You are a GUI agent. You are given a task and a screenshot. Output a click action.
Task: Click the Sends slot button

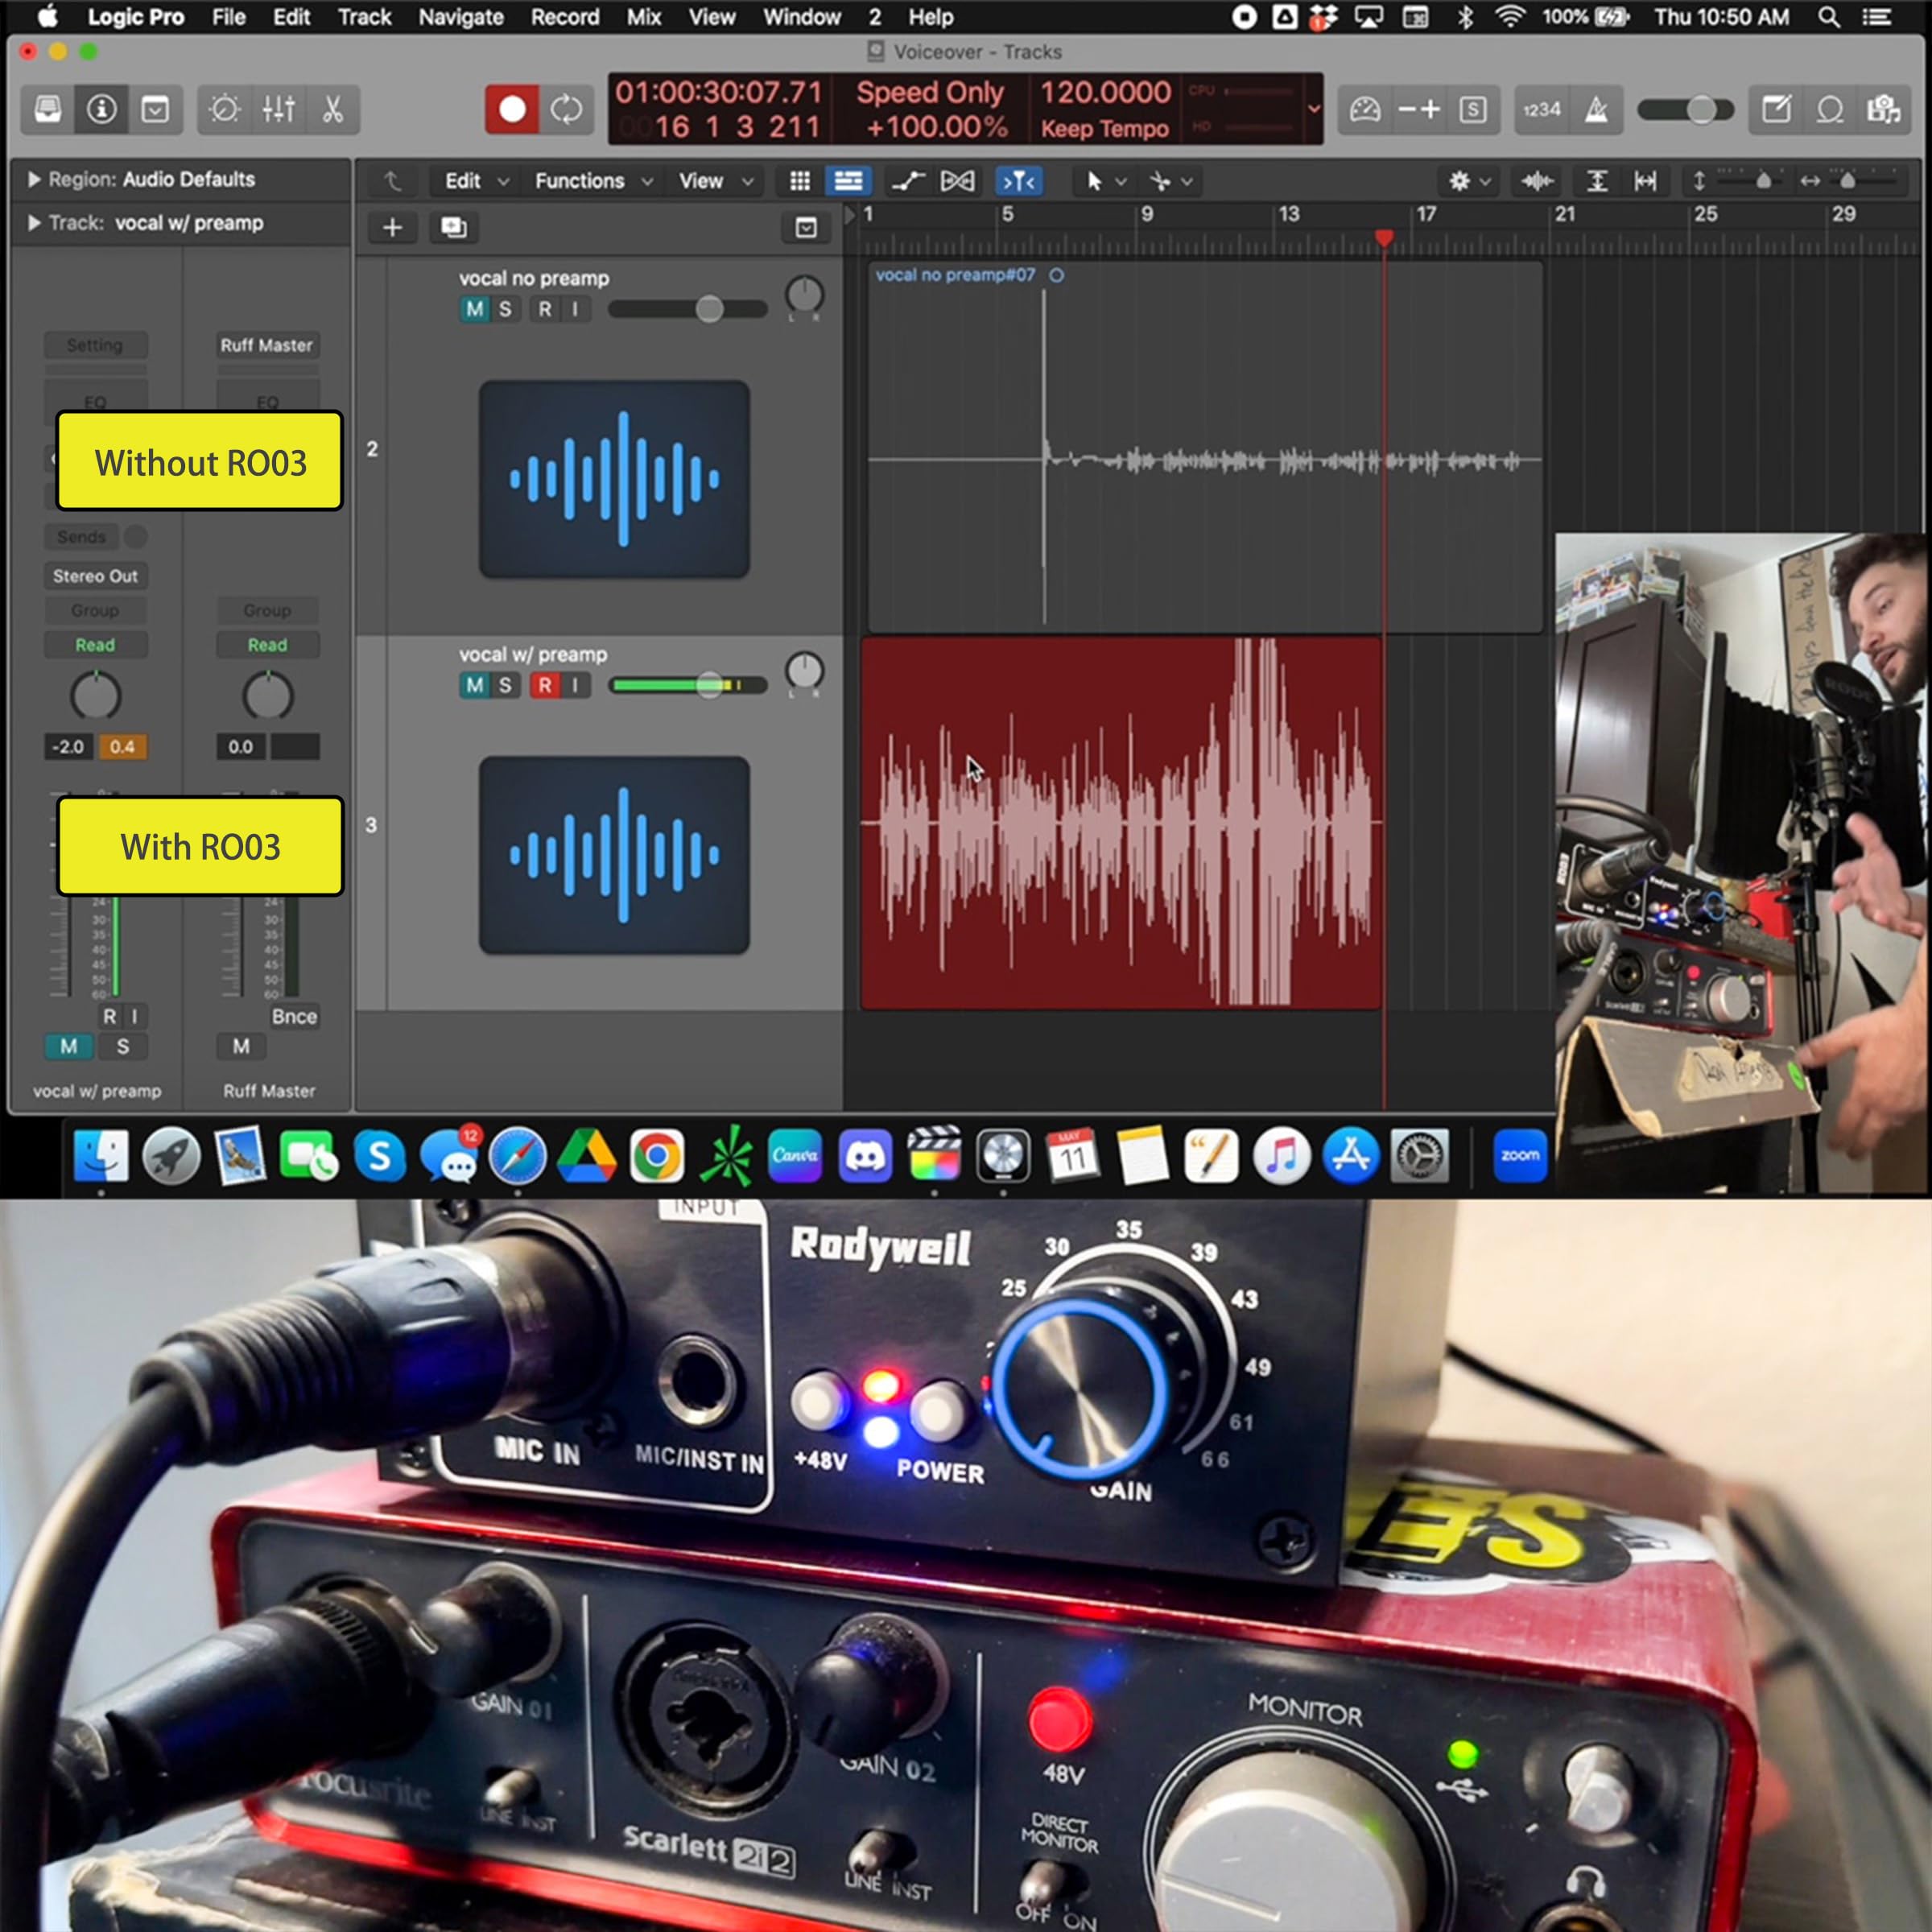click(x=81, y=537)
